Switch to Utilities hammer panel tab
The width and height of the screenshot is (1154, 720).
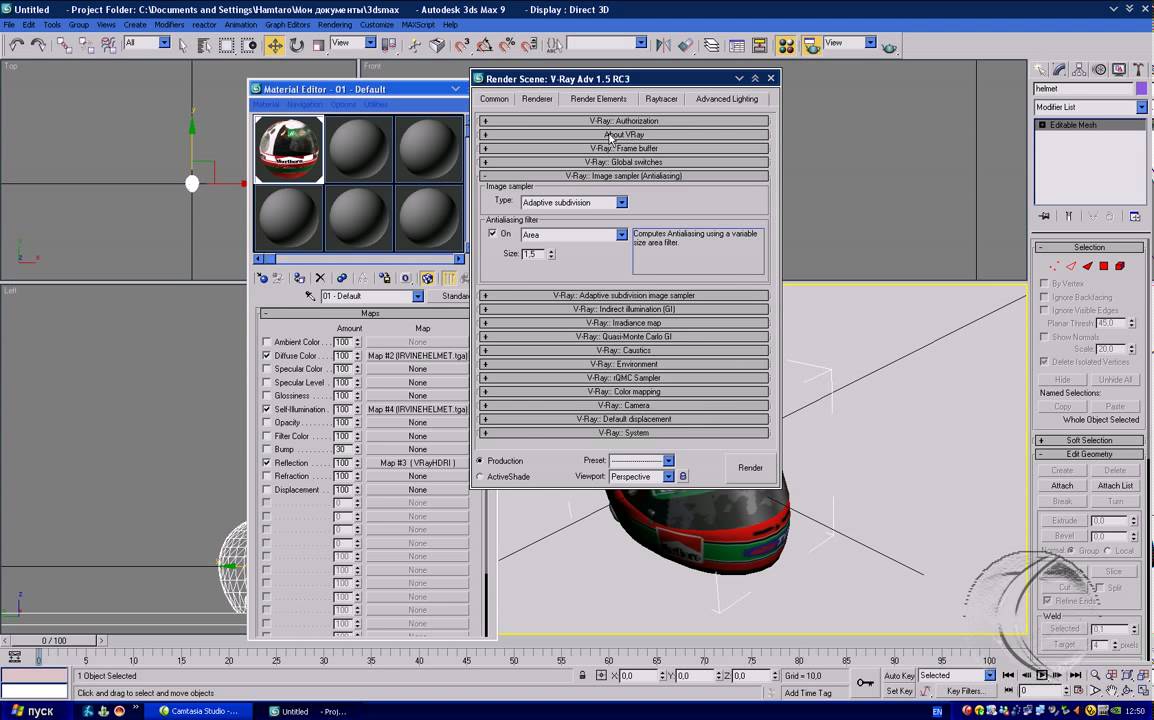pos(1139,70)
